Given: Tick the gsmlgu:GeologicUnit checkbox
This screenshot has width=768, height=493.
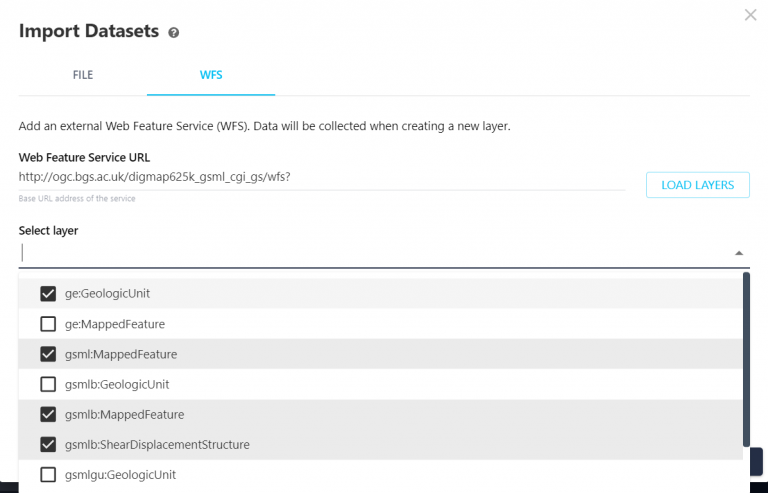Looking at the screenshot, I should (48, 474).
